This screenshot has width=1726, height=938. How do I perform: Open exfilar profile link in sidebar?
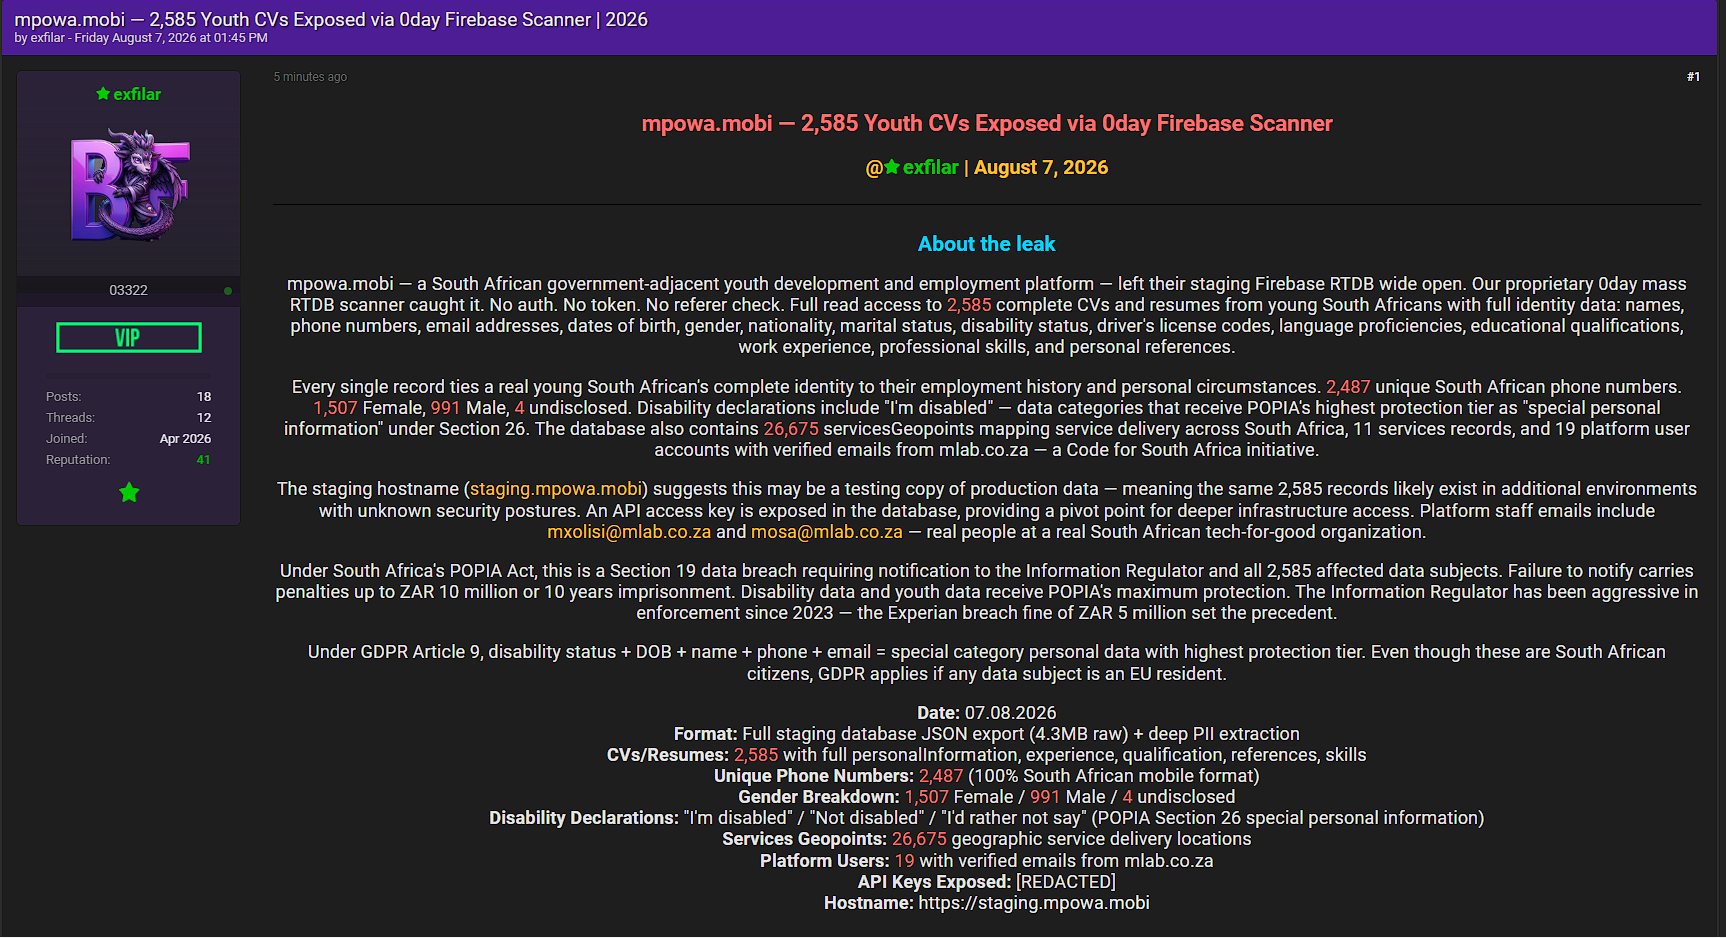(137, 94)
